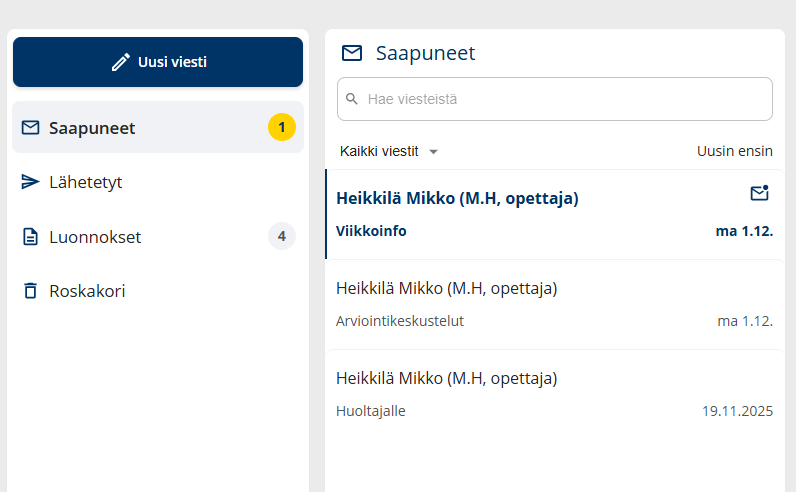This screenshot has height=492, width=796.
Task: Open the Huoltajalle message from 19.11.2025
Action: [x=554, y=395]
